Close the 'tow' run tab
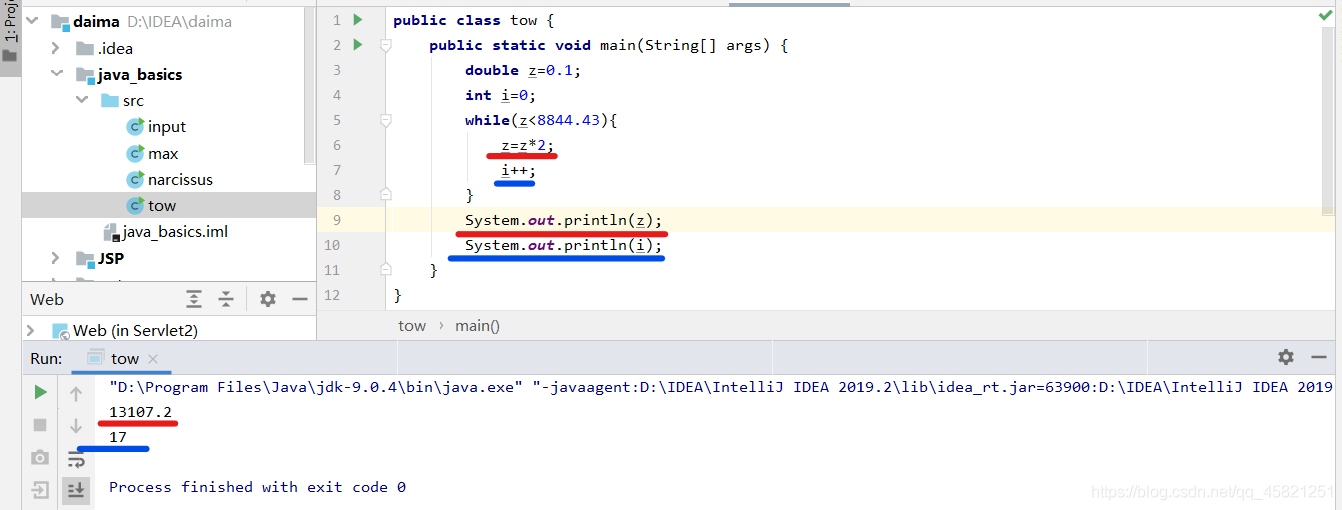Viewport: 1342px width, 510px height. click(152, 359)
